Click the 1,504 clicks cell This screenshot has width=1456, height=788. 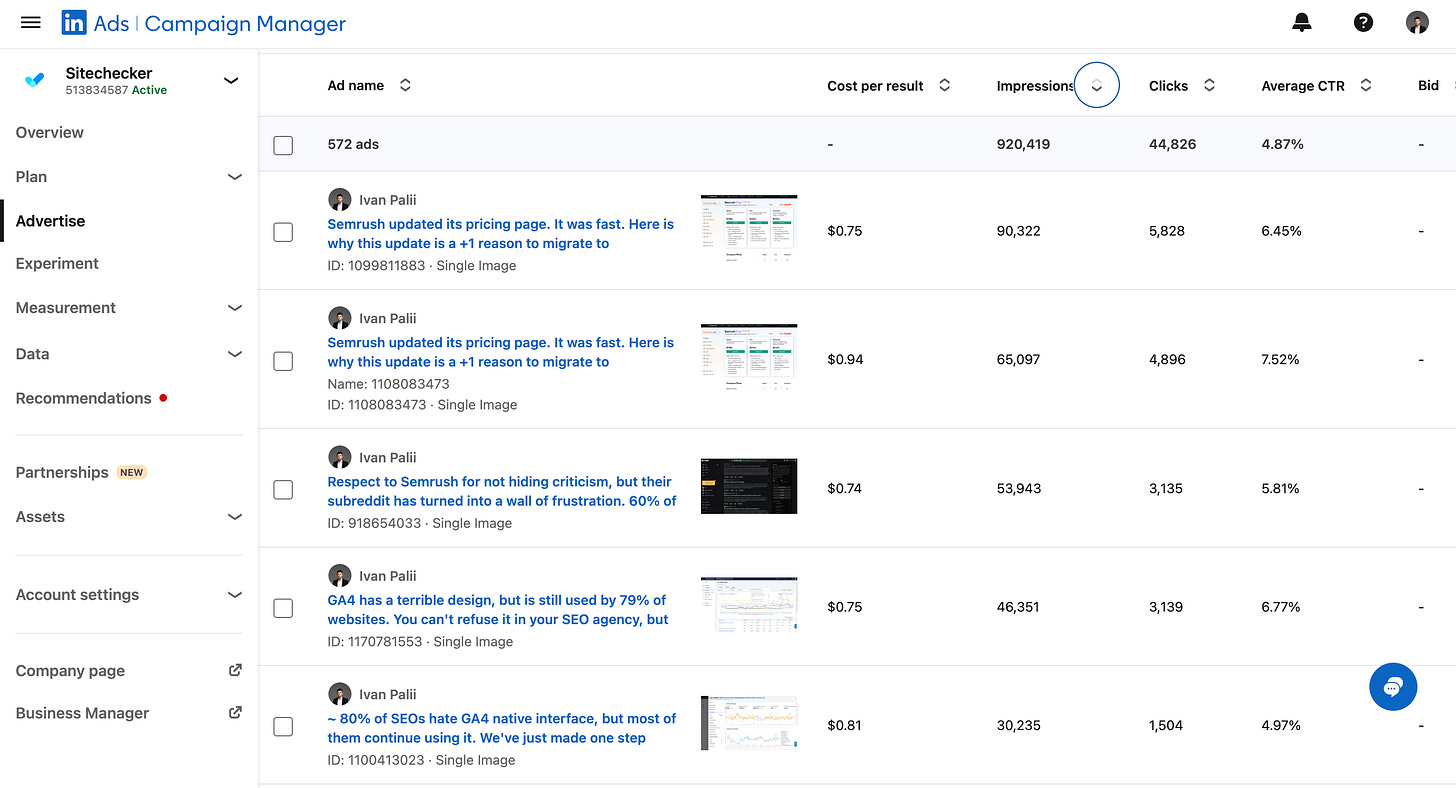[1166, 726]
